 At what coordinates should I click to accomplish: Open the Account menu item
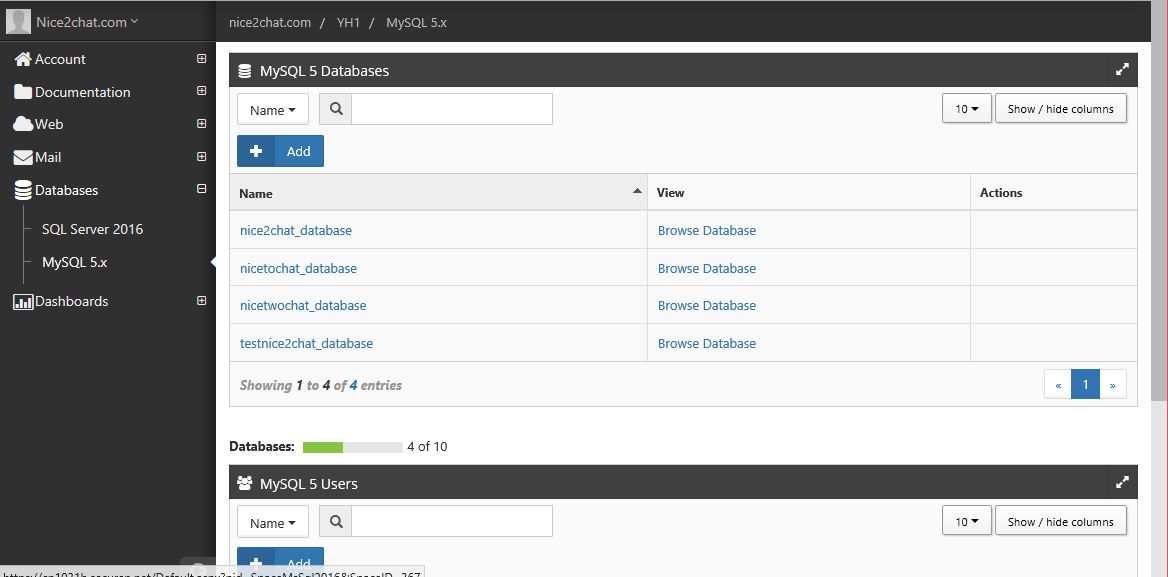[x=60, y=60]
